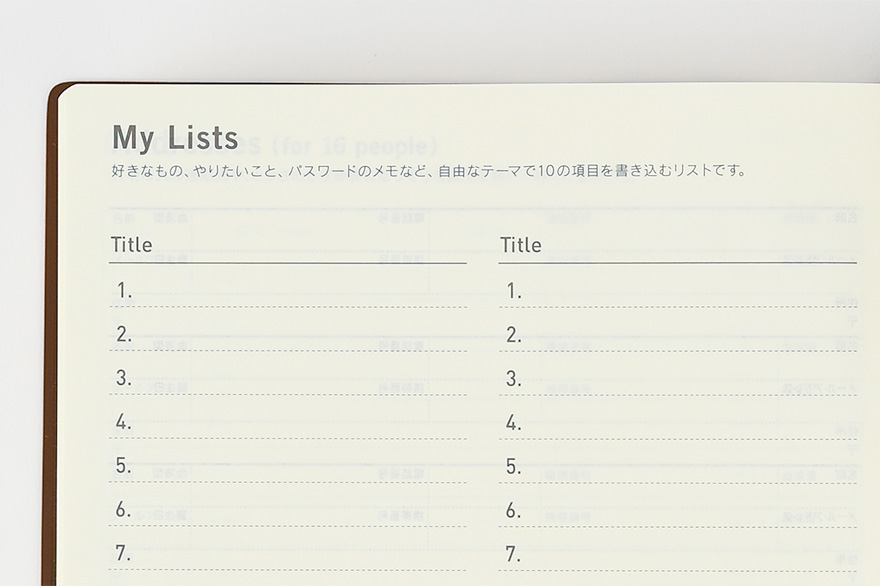Click line 3 in the left list
Viewport: 880px width, 586px height.
[290, 379]
